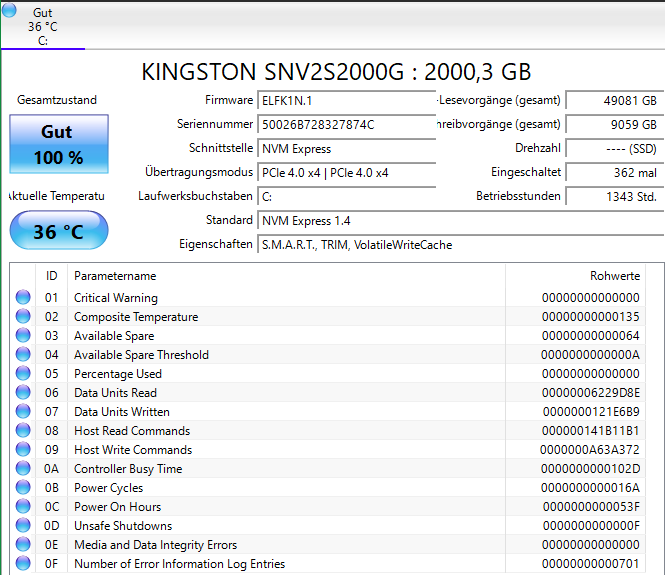Click the Parametername column header
The height and width of the screenshot is (575, 665).
point(115,276)
